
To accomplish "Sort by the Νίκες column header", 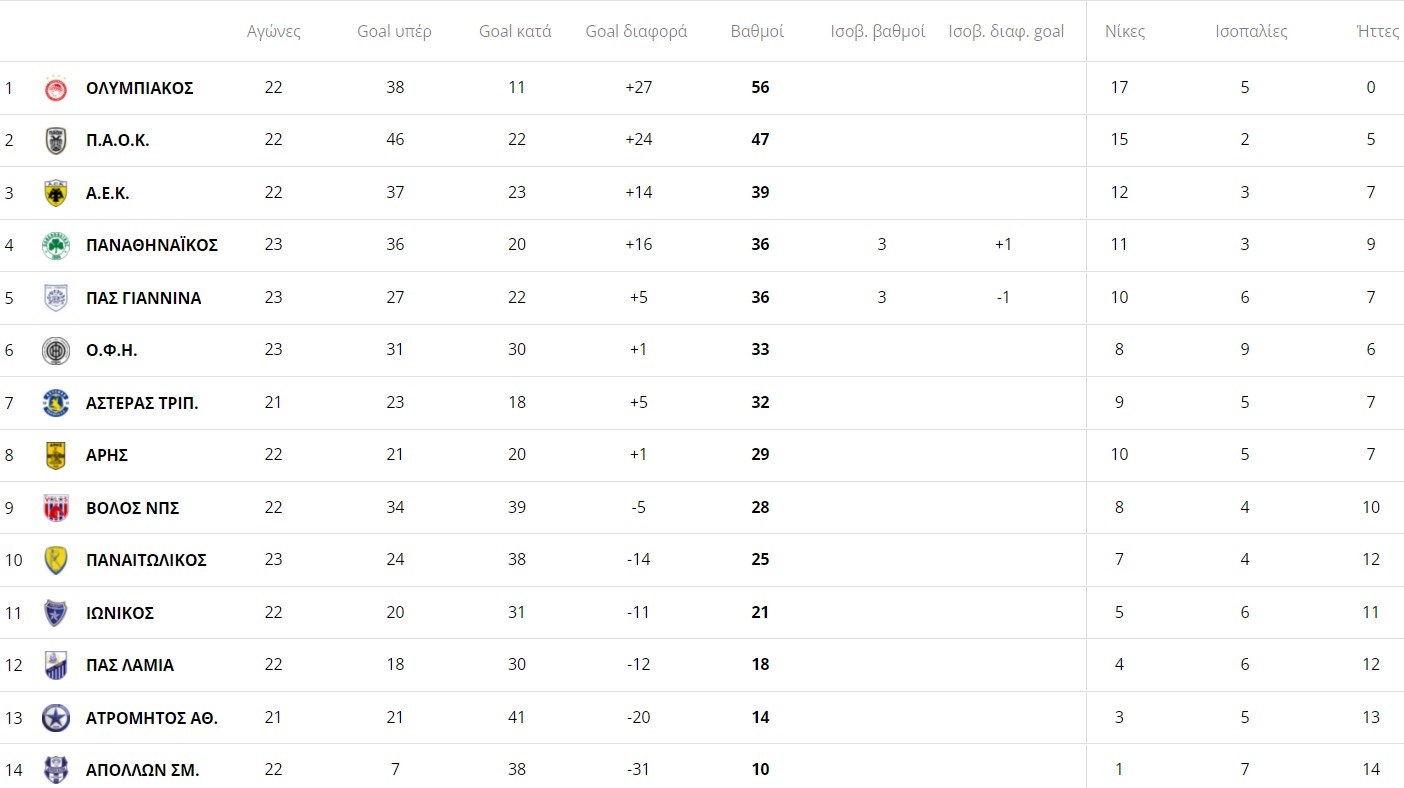I will 1125,31.
